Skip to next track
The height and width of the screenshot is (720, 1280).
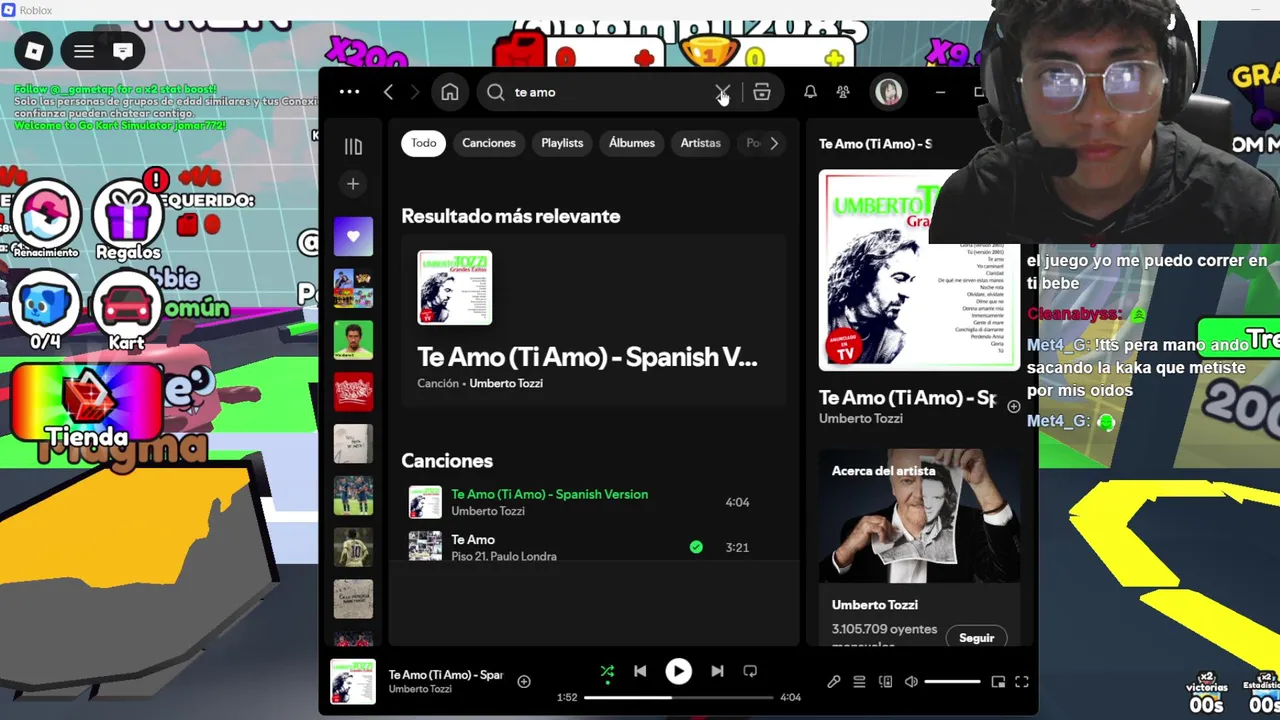click(x=717, y=672)
